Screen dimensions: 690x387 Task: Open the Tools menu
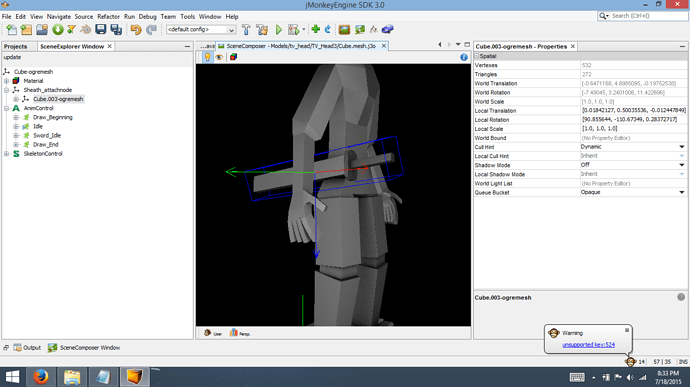pos(187,16)
